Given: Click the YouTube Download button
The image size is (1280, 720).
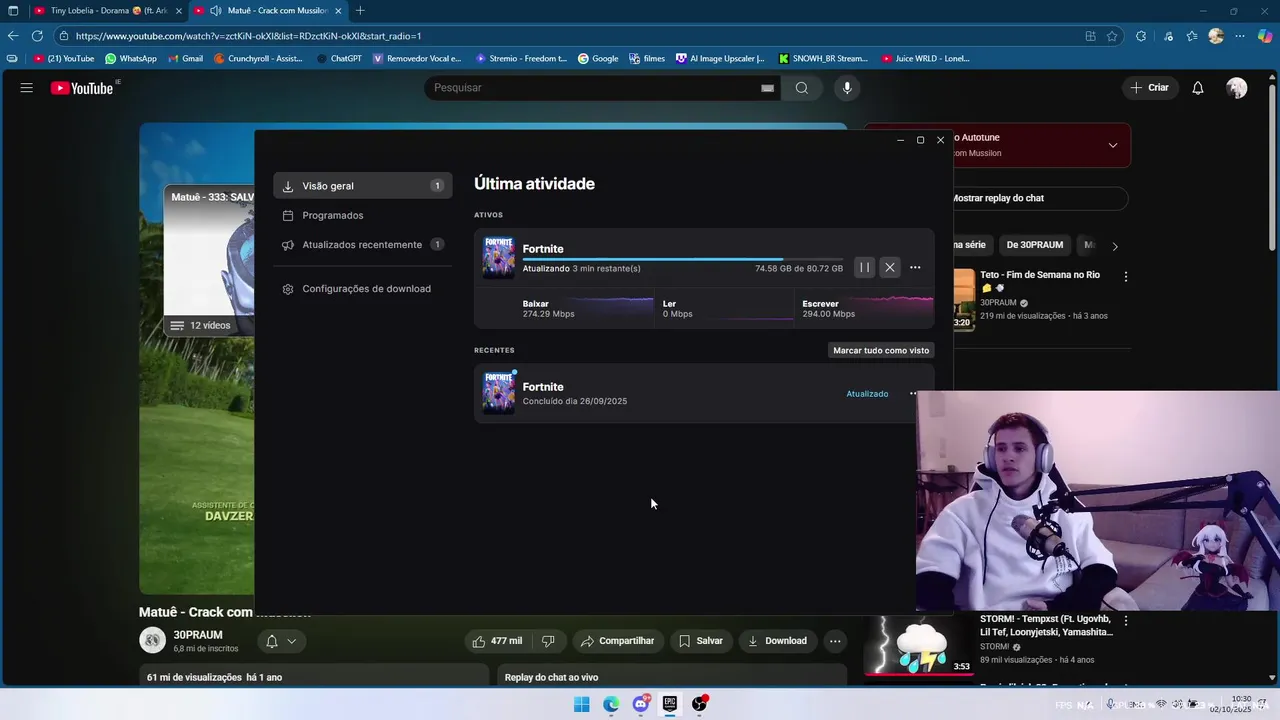Looking at the screenshot, I should tap(777, 641).
